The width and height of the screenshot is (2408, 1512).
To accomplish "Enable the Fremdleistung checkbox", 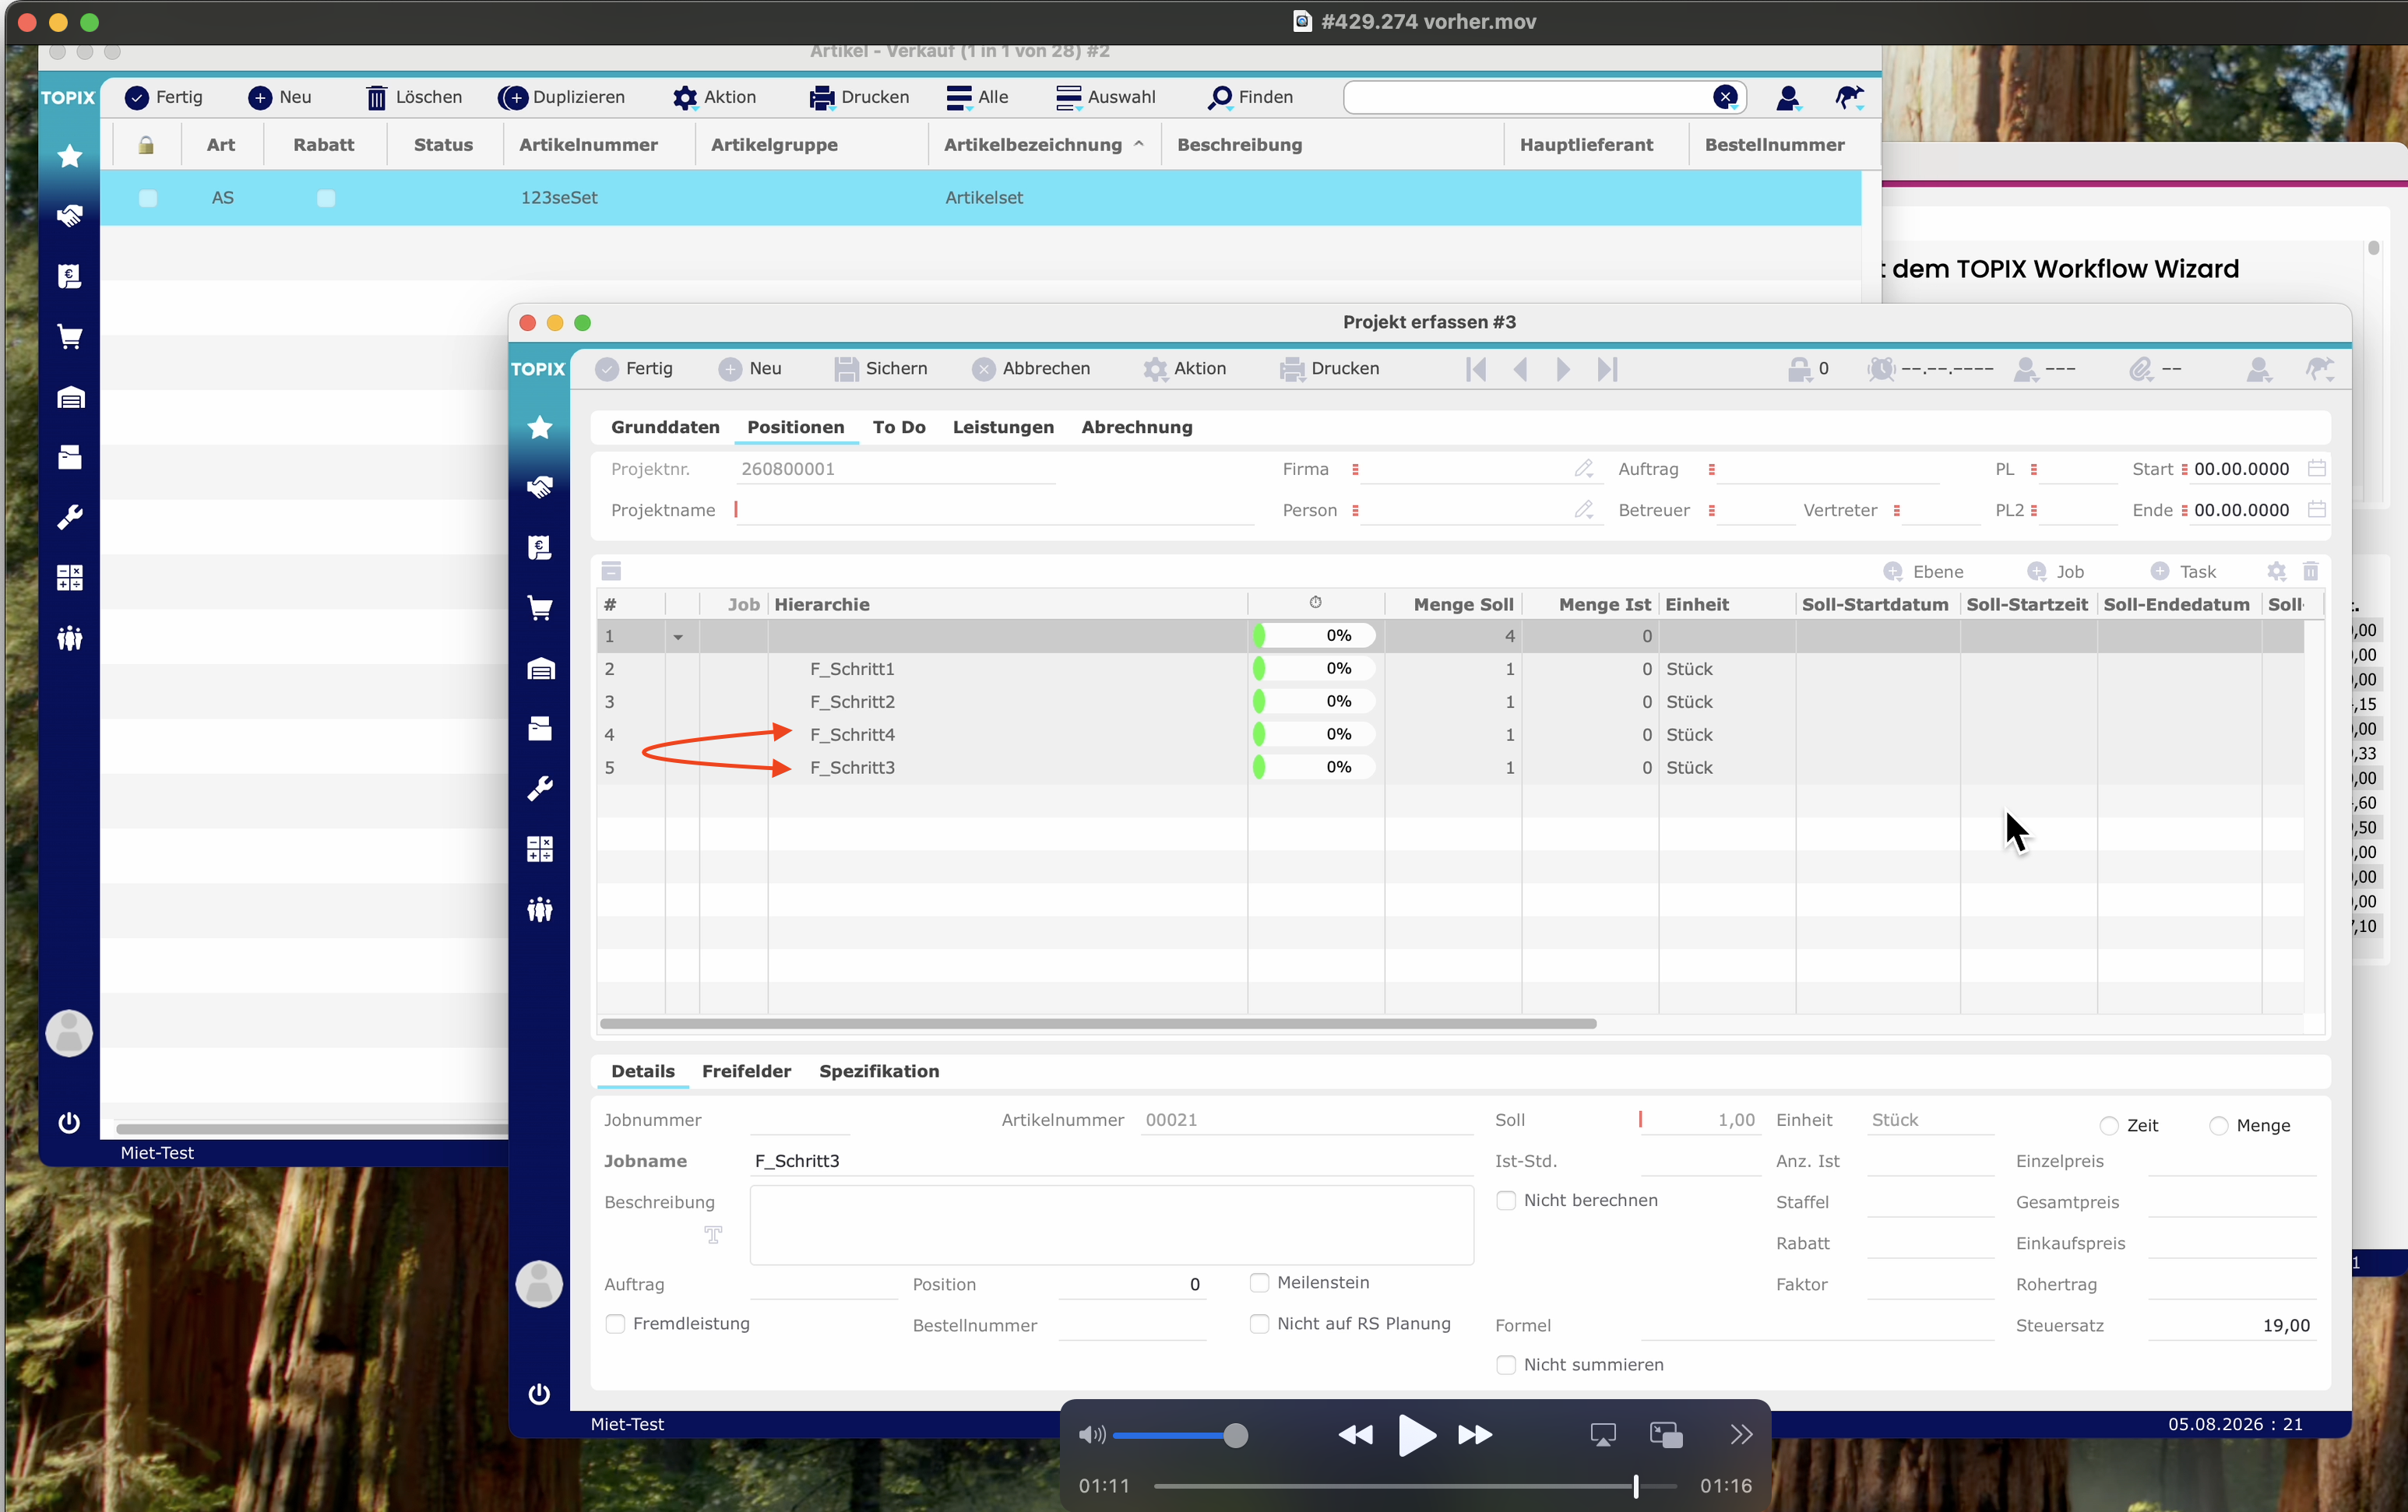I will pyautogui.click(x=615, y=1323).
